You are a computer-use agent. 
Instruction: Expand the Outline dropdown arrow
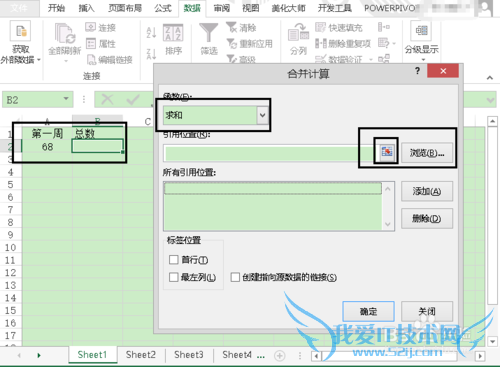point(423,60)
